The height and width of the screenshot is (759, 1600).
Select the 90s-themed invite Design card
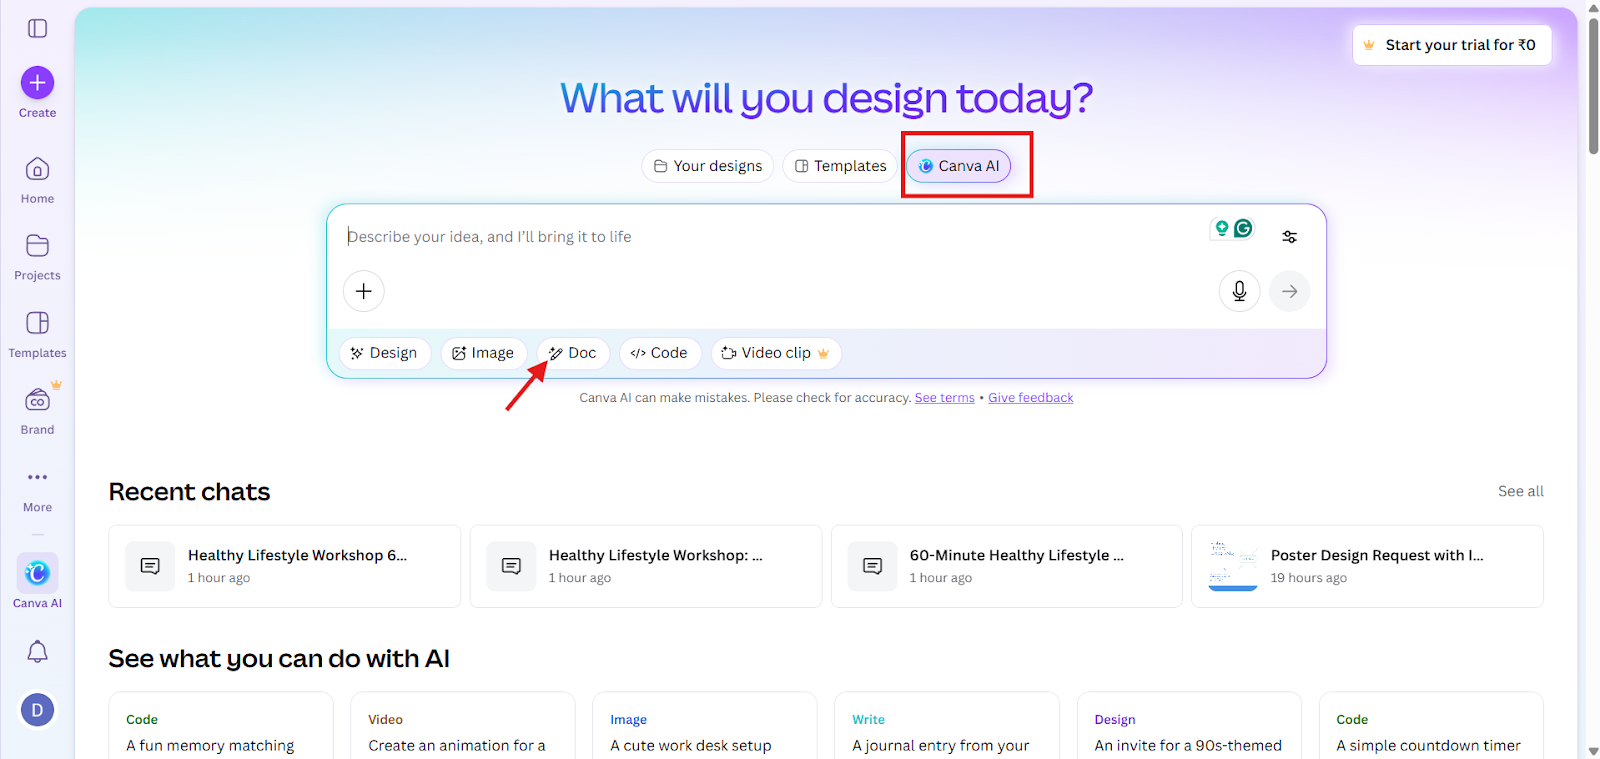point(1189,726)
